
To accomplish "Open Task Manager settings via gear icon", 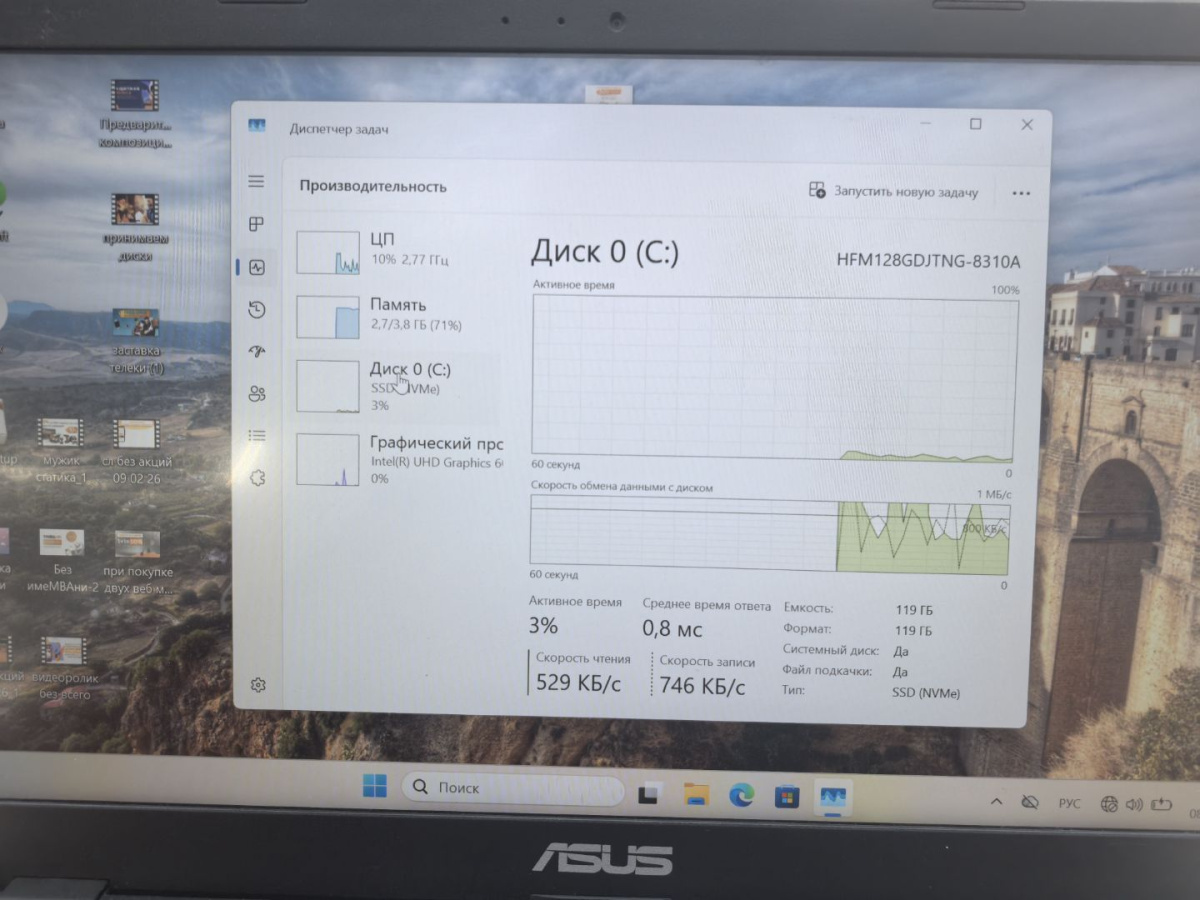I will coord(257,684).
